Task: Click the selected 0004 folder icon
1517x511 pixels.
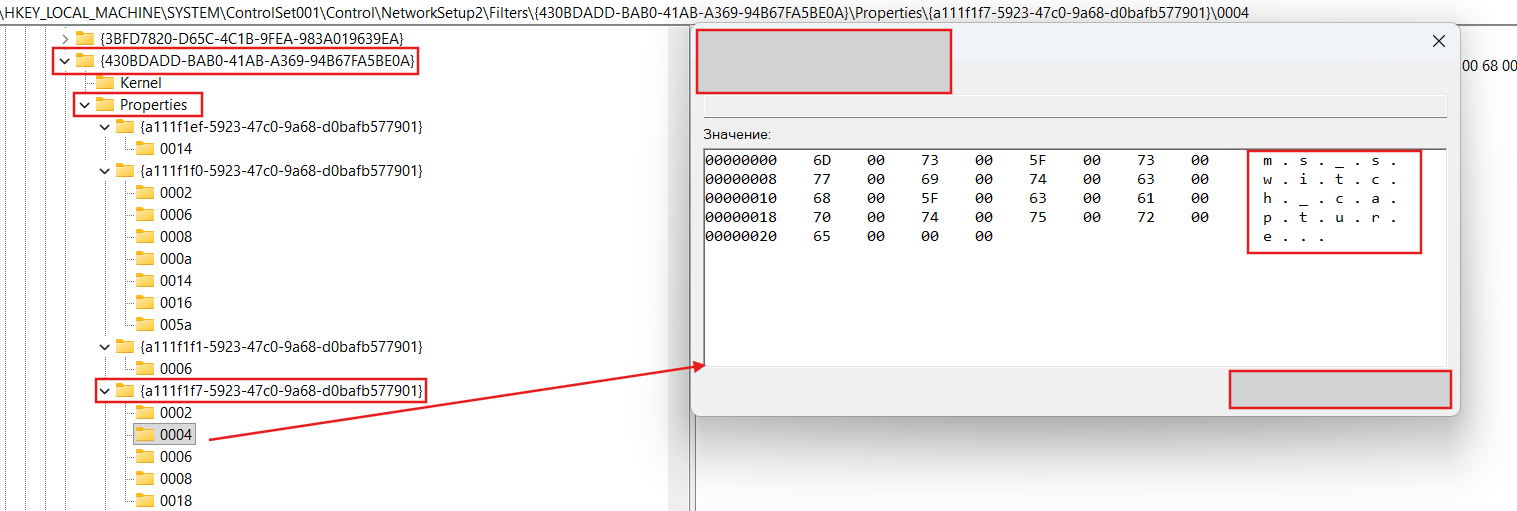Action: pos(145,435)
